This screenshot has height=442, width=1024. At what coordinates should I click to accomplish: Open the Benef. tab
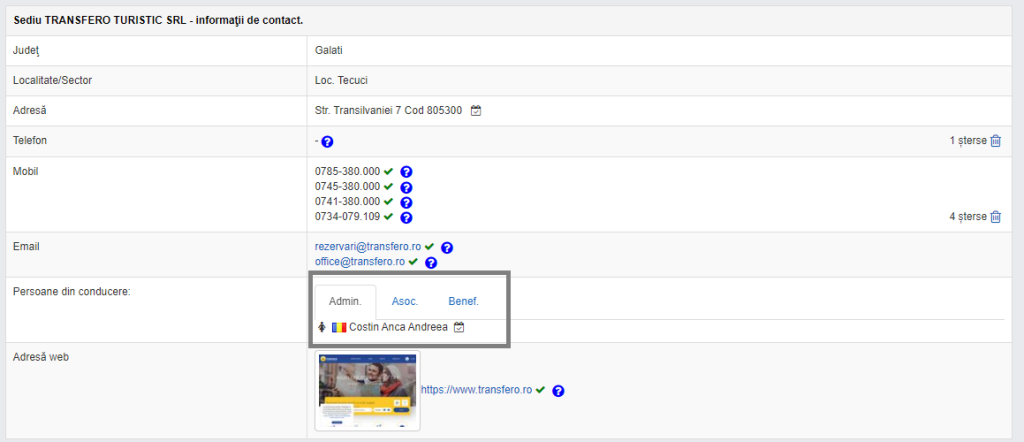click(463, 301)
